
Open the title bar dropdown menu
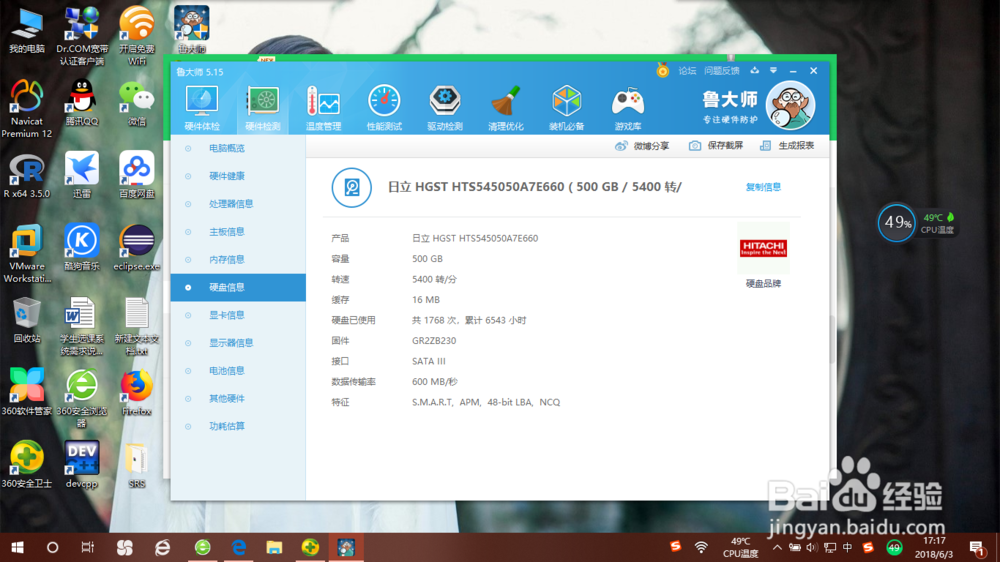[773, 71]
